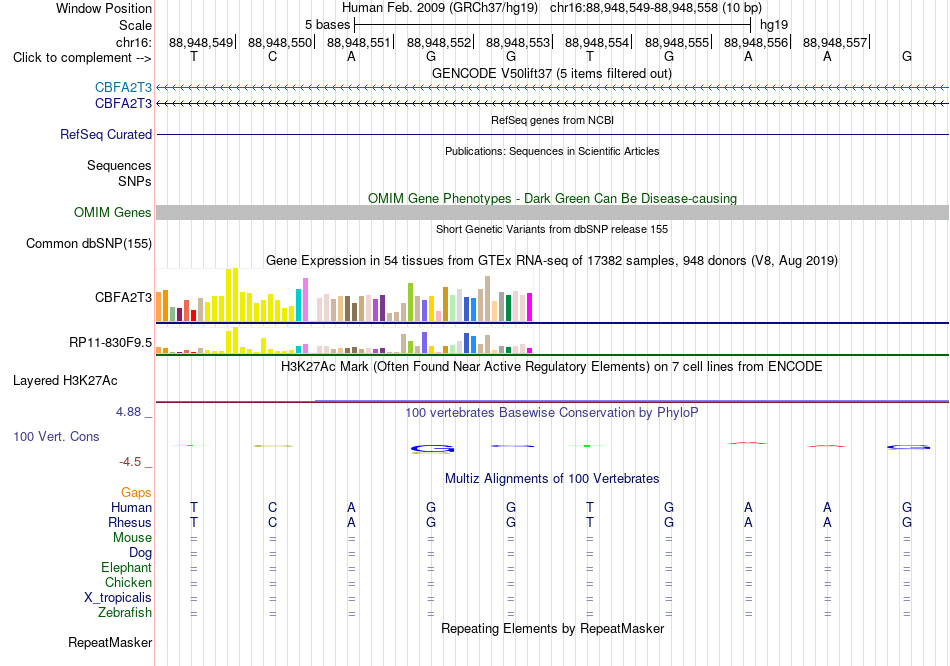
Task: Click the GENCODE V50lift37 track title
Action: tap(552, 73)
